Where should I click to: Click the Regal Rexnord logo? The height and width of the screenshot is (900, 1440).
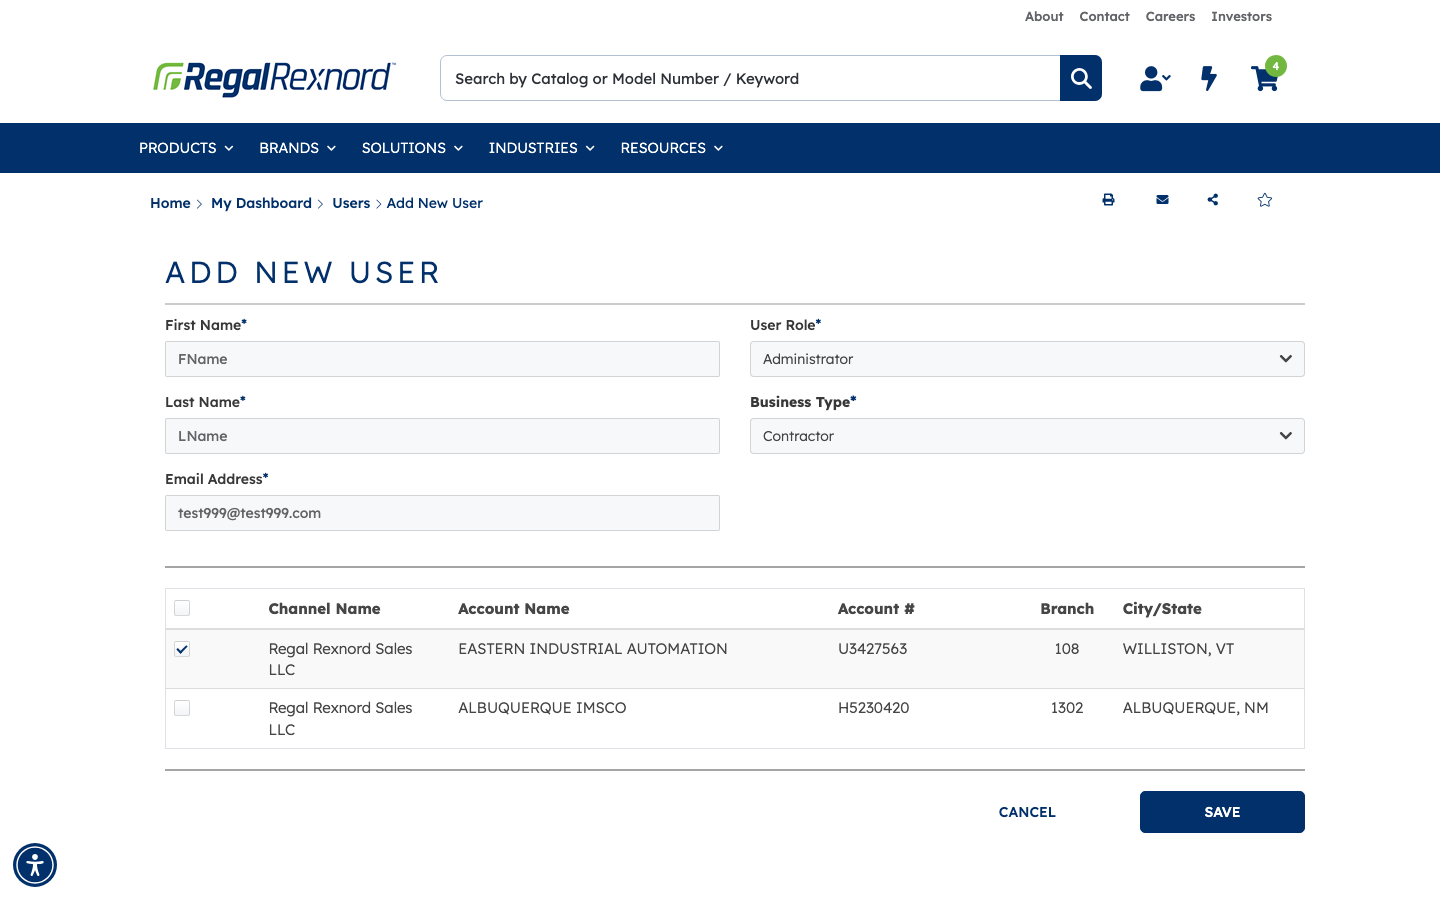tap(274, 78)
